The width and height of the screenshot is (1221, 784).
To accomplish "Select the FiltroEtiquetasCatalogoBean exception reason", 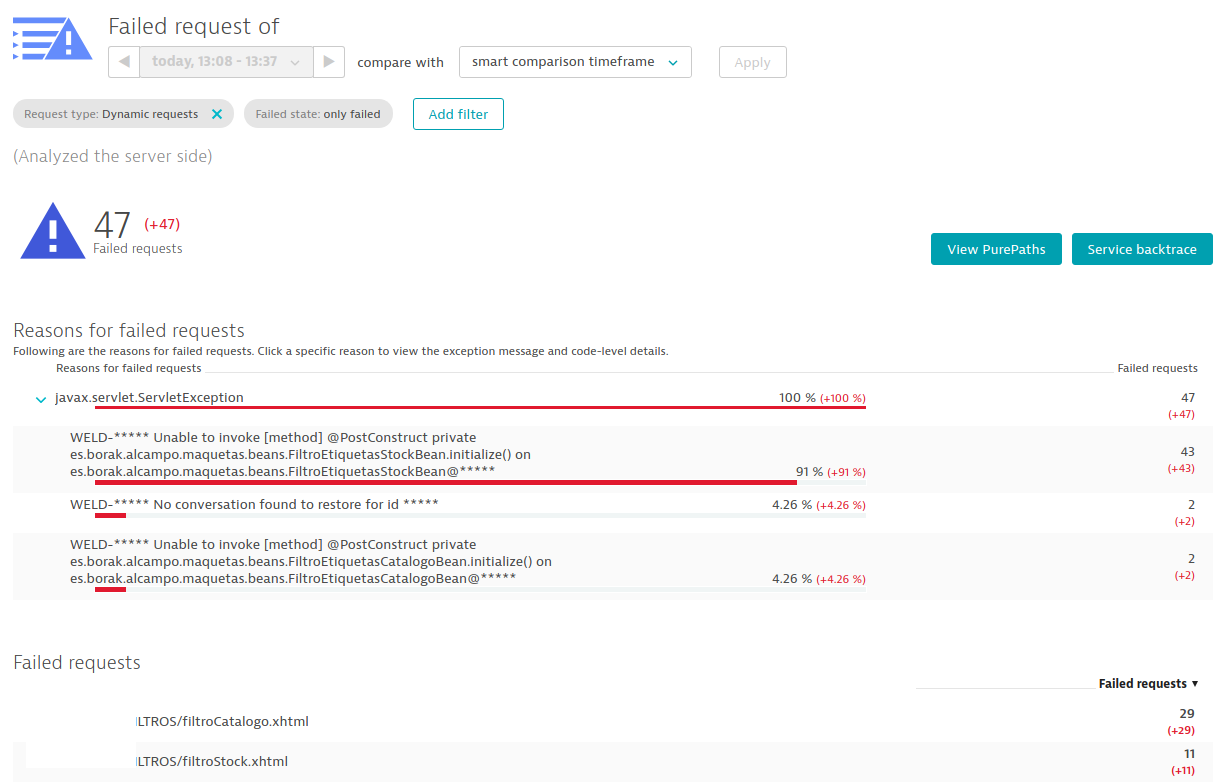I will [310, 561].
